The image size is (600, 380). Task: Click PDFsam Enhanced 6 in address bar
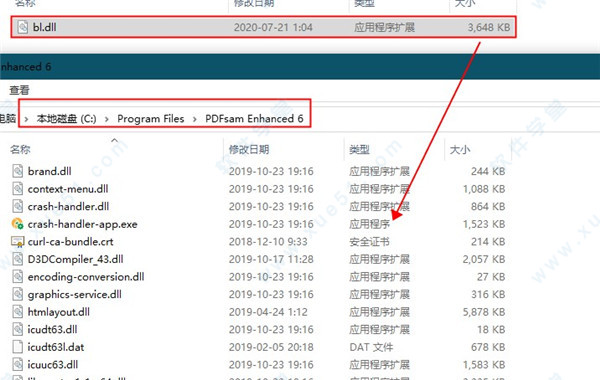tap(254, 119)
